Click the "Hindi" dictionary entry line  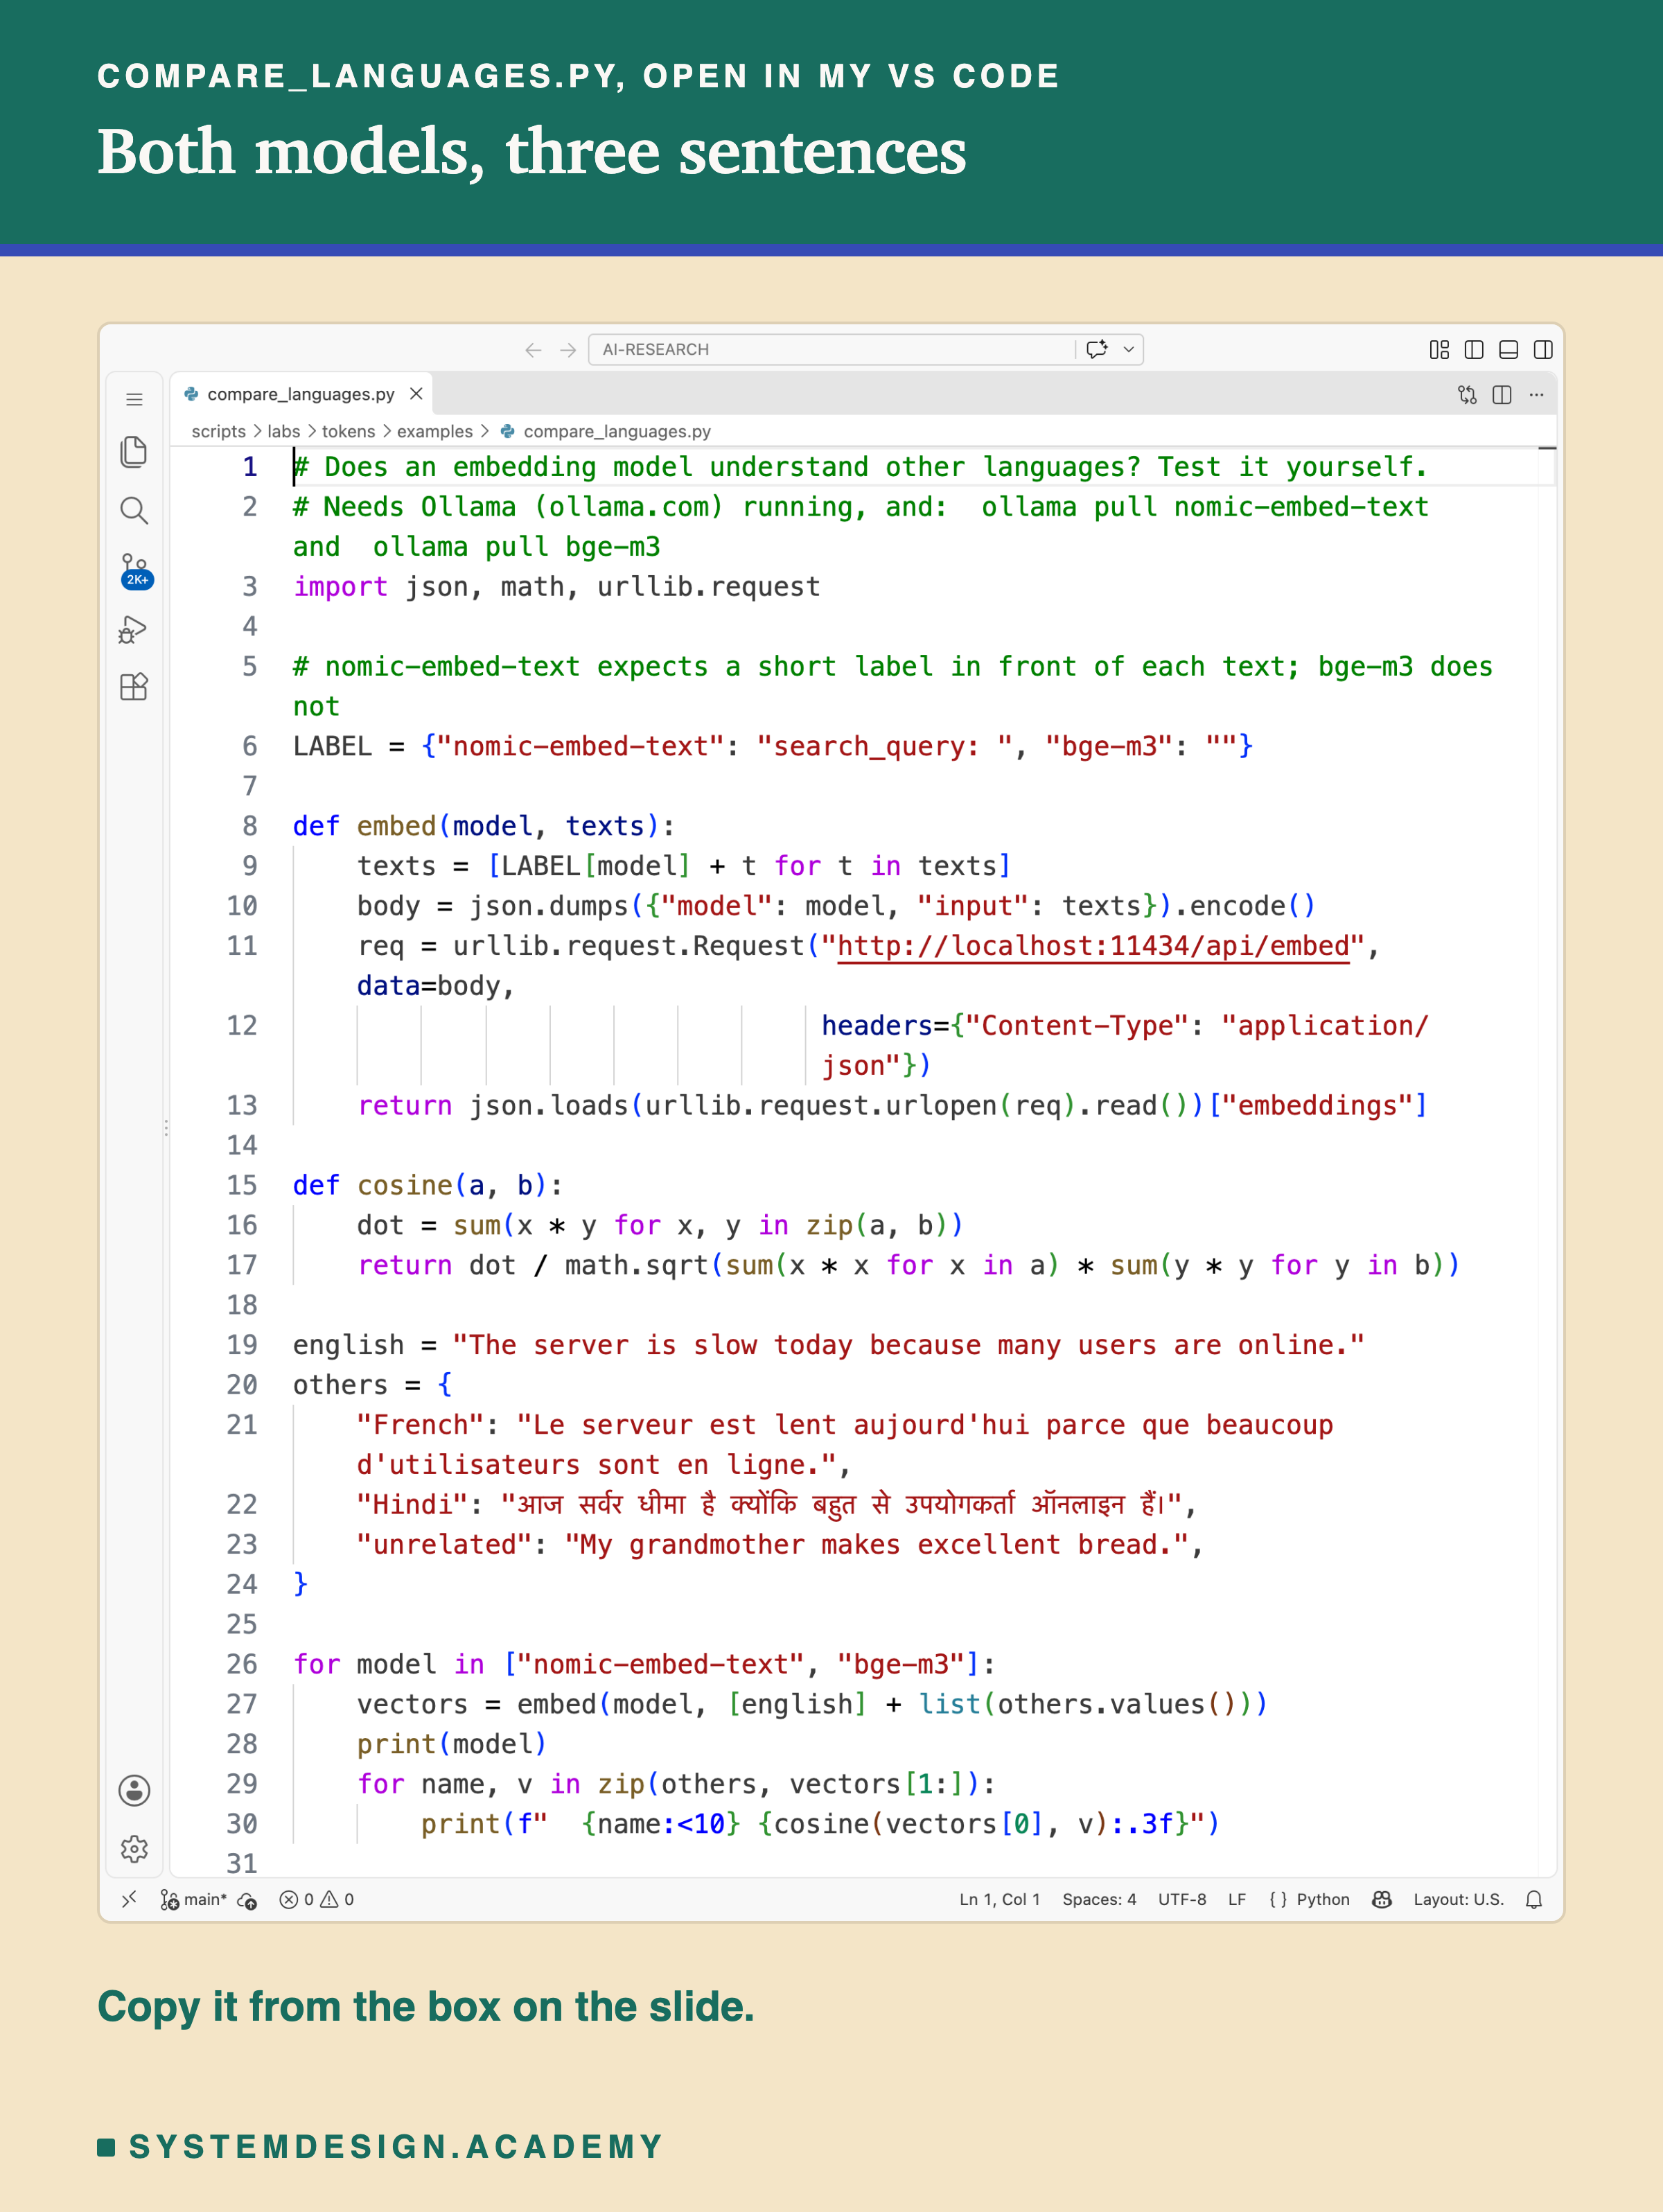point(777,1504)
